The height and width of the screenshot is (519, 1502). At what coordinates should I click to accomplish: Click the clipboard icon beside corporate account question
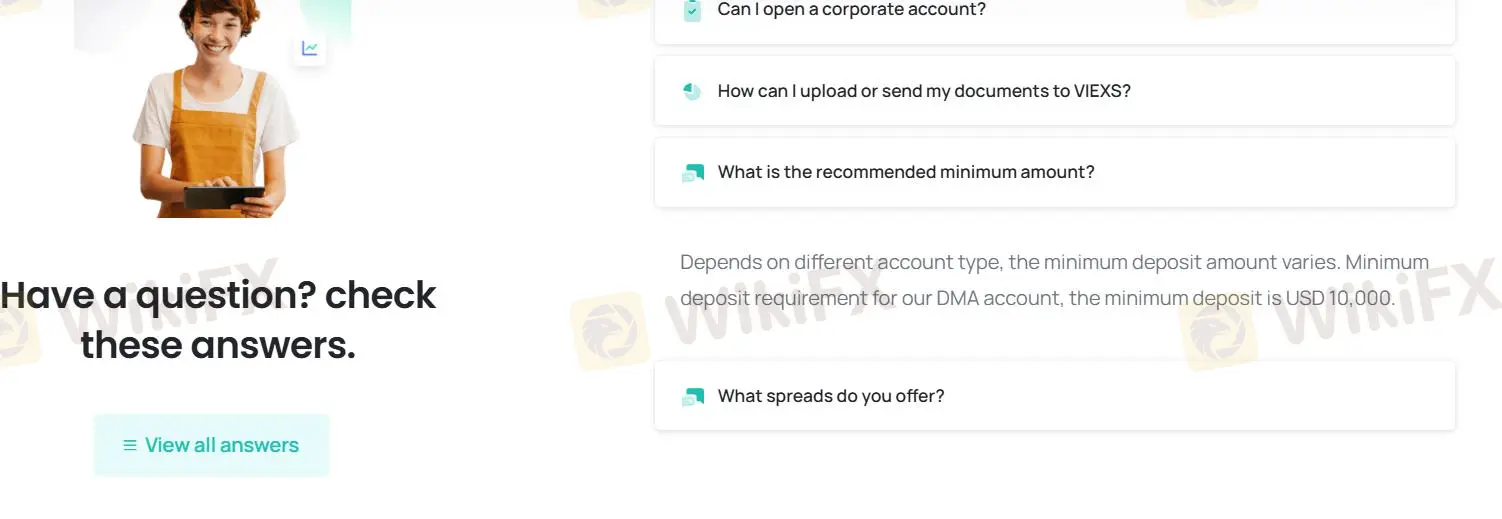pos(692,10)
